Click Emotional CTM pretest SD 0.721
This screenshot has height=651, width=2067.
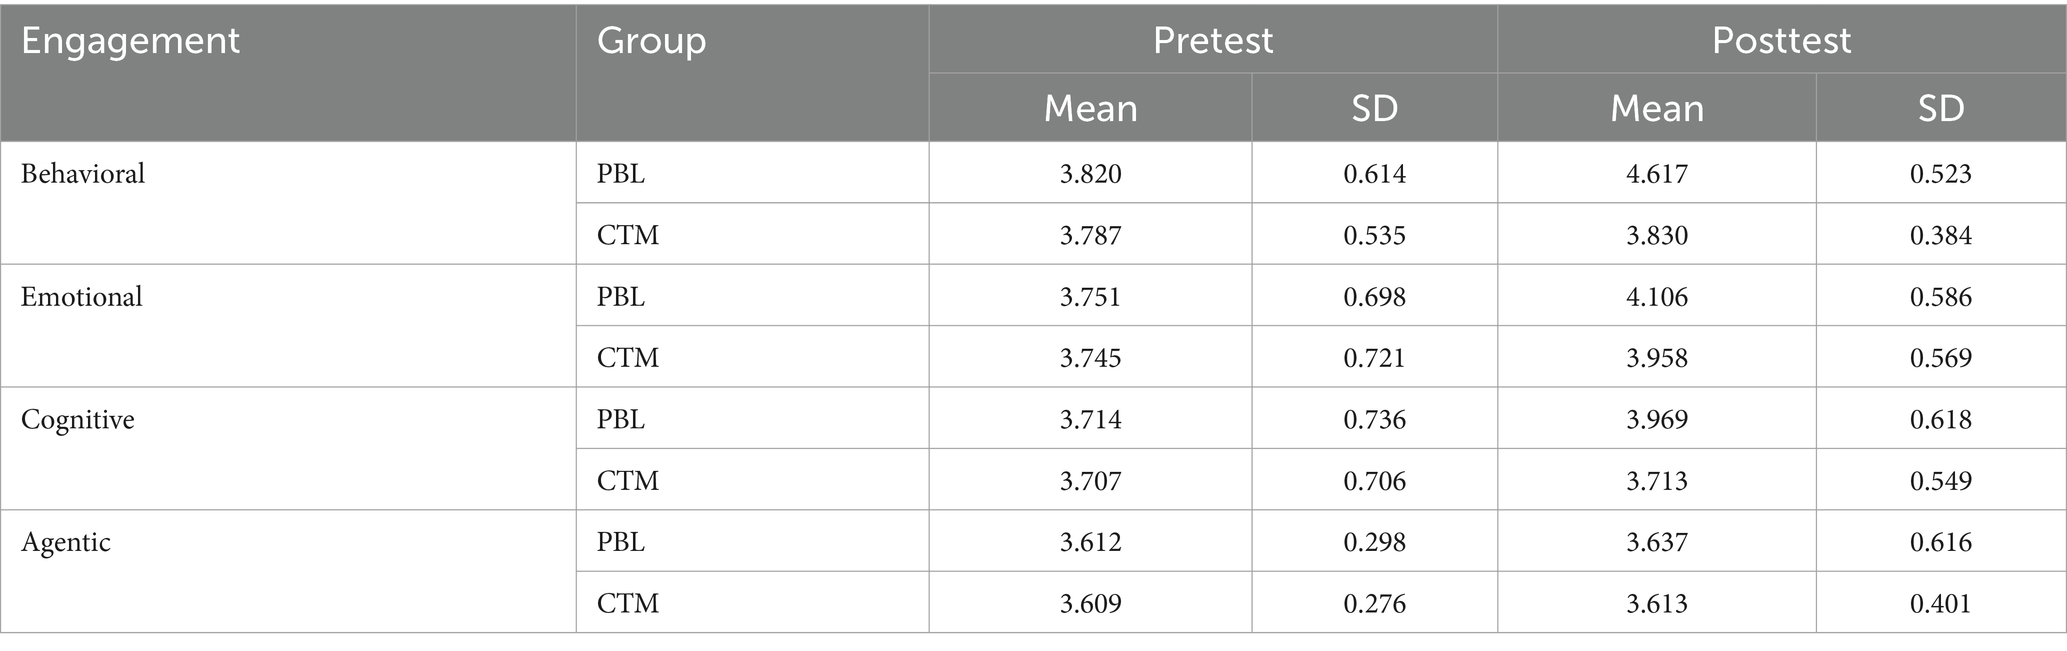pos(1374,358)
